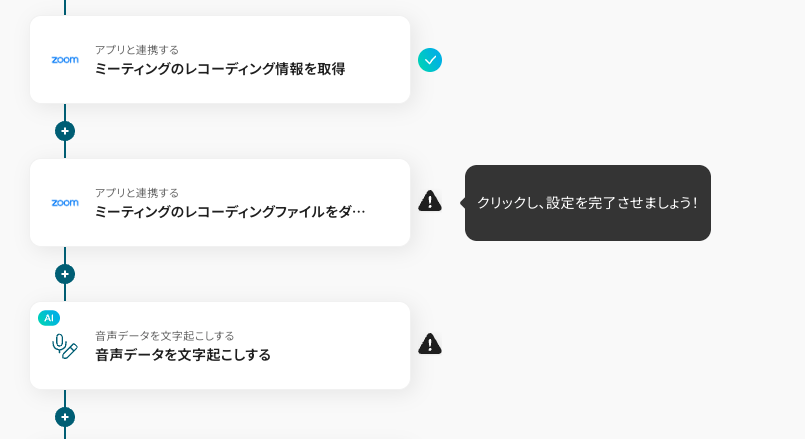Click small 音声データを文字起こしする subtitle text
The height and width of the screenshot is (439, 805).
click(x=165, y=335)
